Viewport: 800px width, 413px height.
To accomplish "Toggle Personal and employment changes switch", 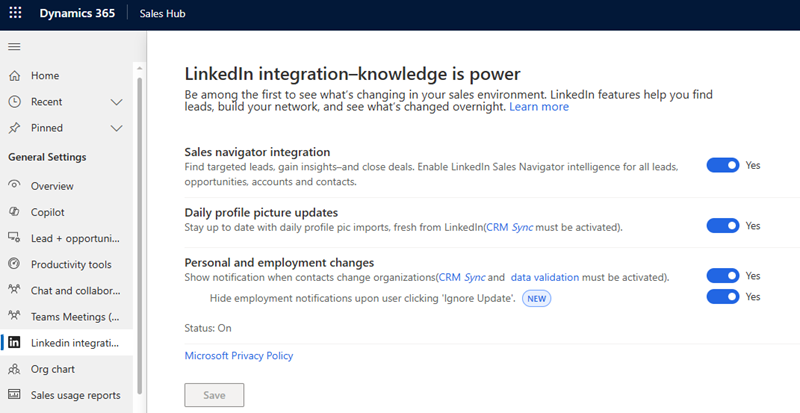I will pos(722,276).
